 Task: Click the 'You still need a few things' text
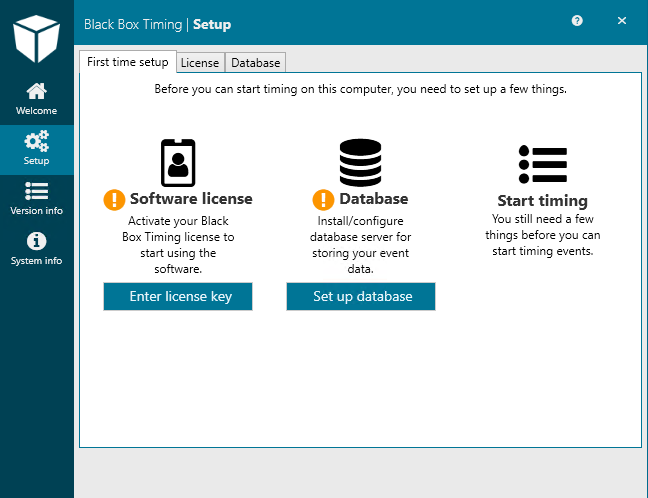point(543,235)
